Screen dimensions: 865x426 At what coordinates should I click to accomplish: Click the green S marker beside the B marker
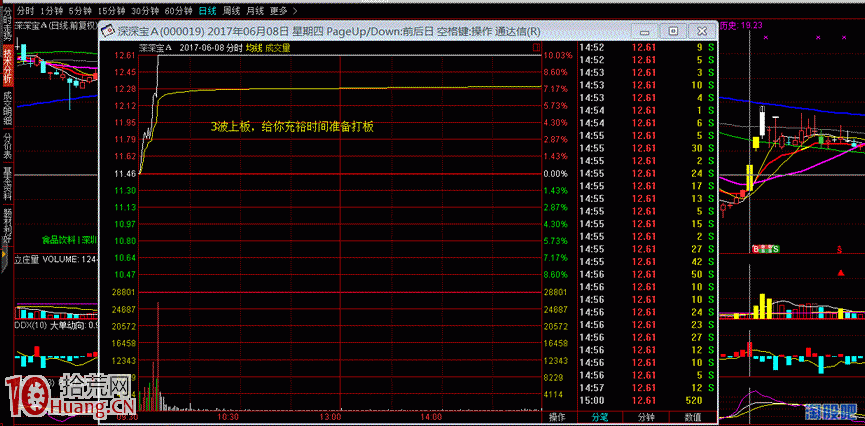[x=775, y=249]
